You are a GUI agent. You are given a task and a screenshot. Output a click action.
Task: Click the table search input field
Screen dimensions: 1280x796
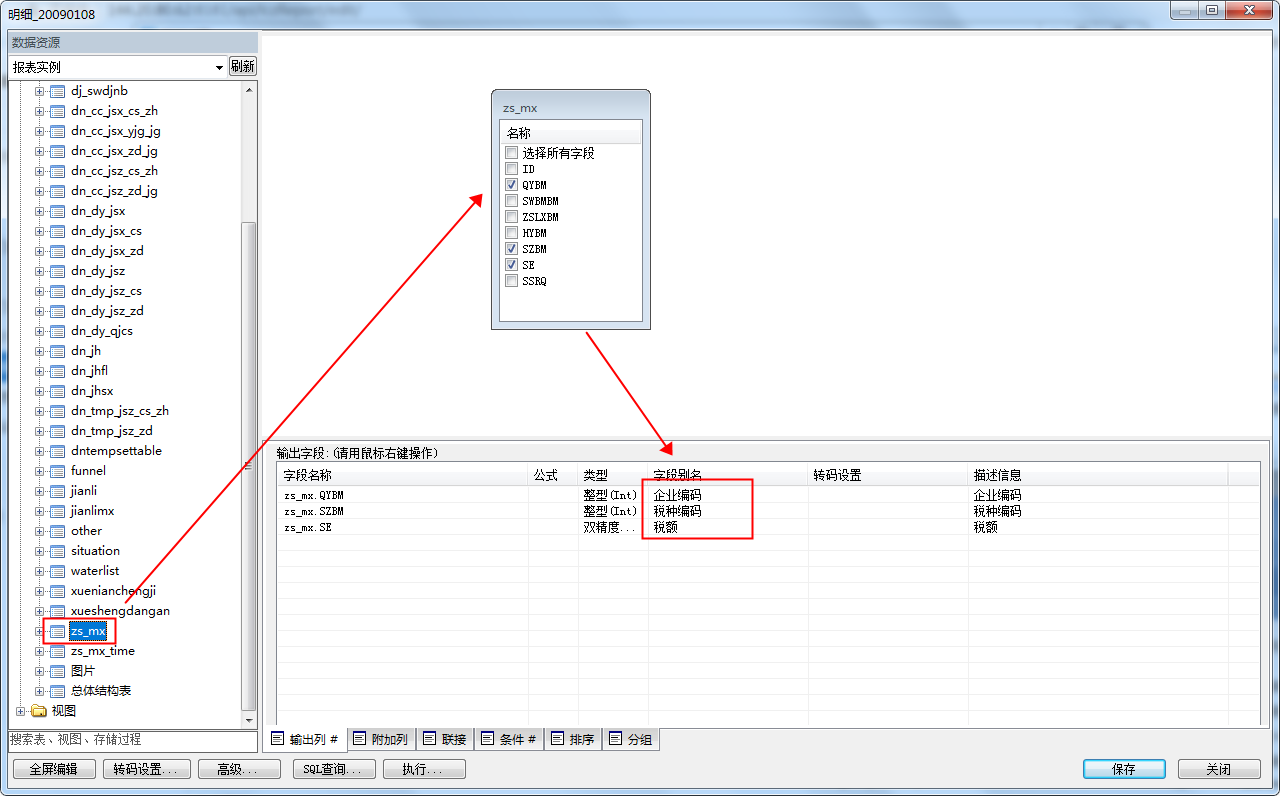pos(132,740)
